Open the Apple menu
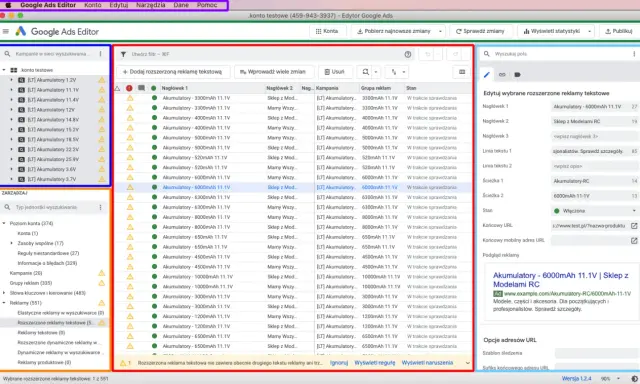Image resolution: width=640 pixels, height=384 pixels. (x=8, y=5)
